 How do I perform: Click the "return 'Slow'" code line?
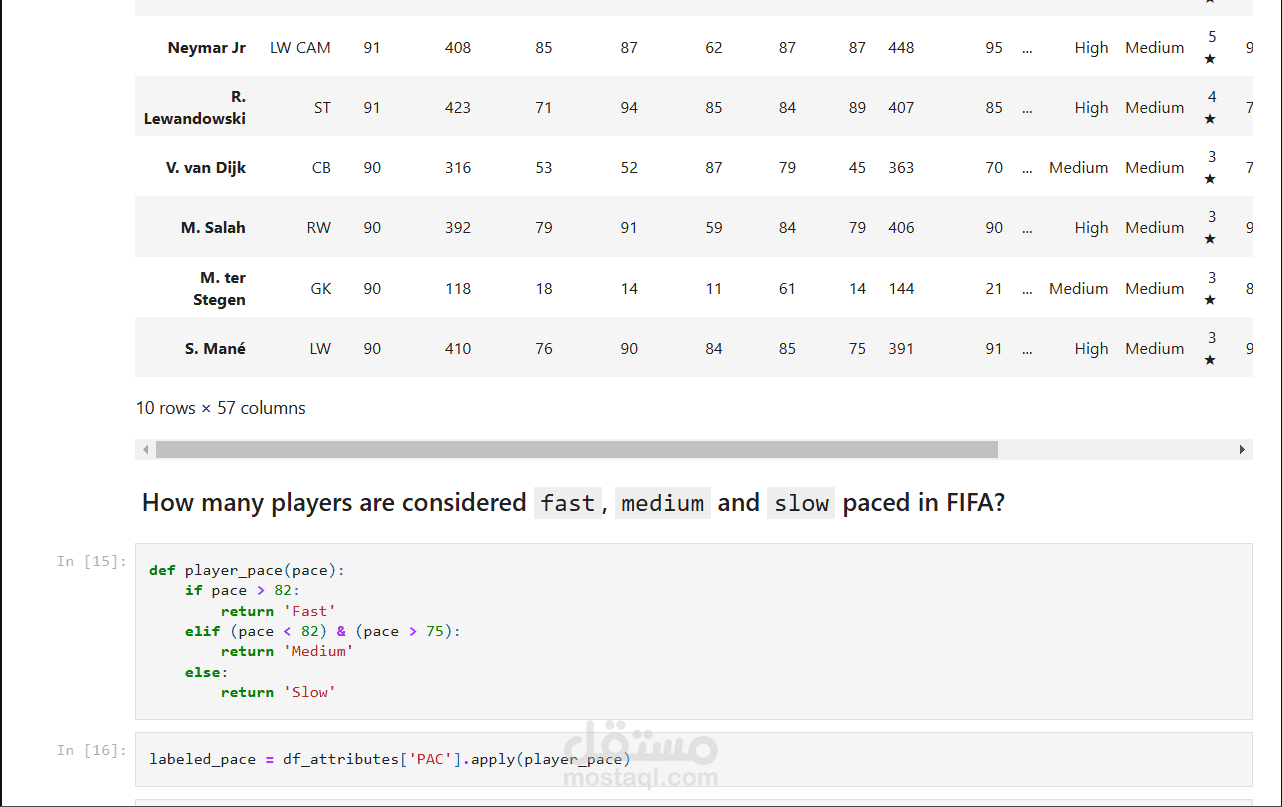[278, 692]
